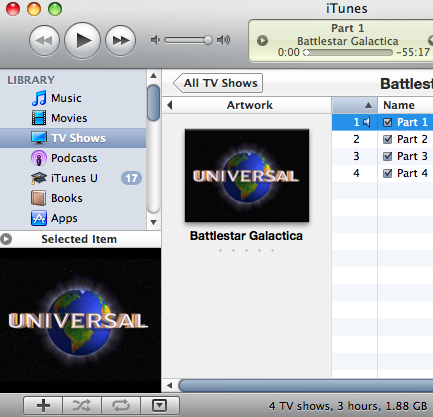This screenshot has width=433, height=417.
Task: Click the playback progress bar in the display
Action: pos(348,53)
